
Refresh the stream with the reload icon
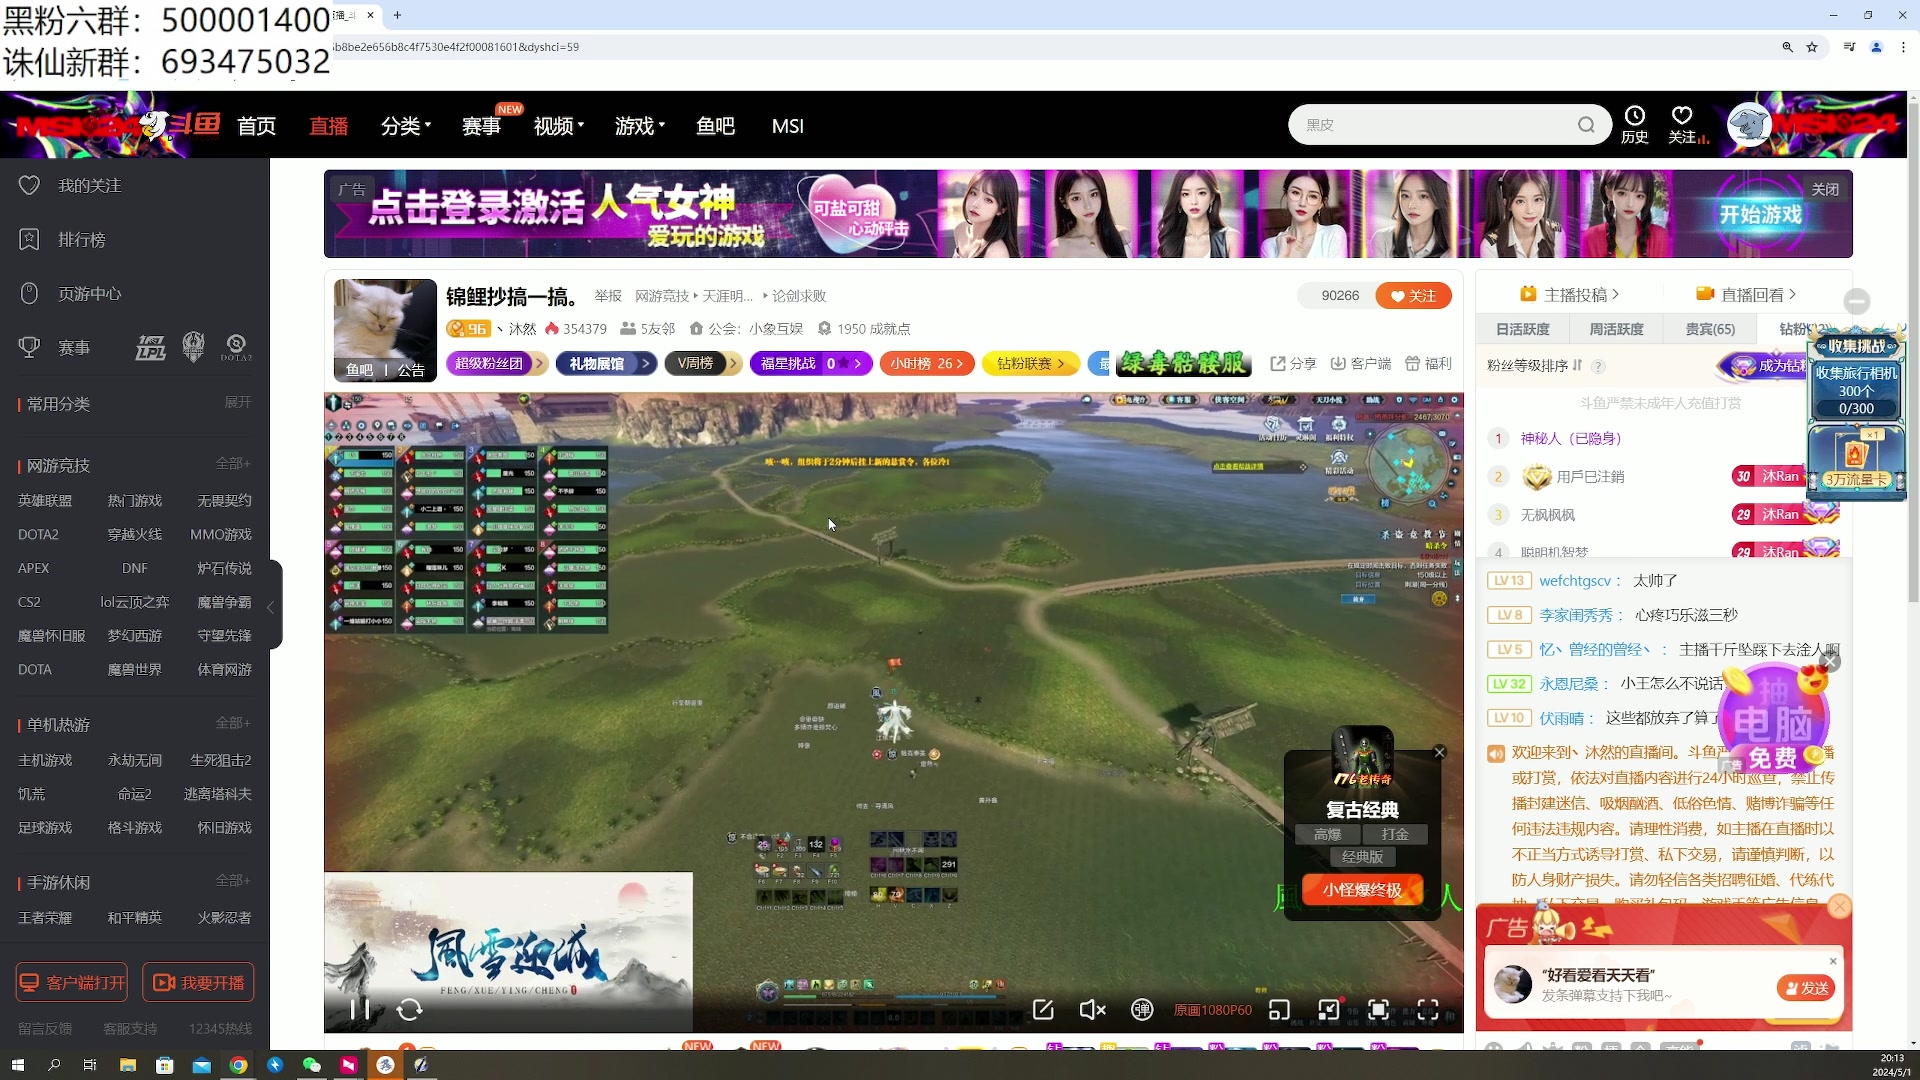(x=410, y=1010)
